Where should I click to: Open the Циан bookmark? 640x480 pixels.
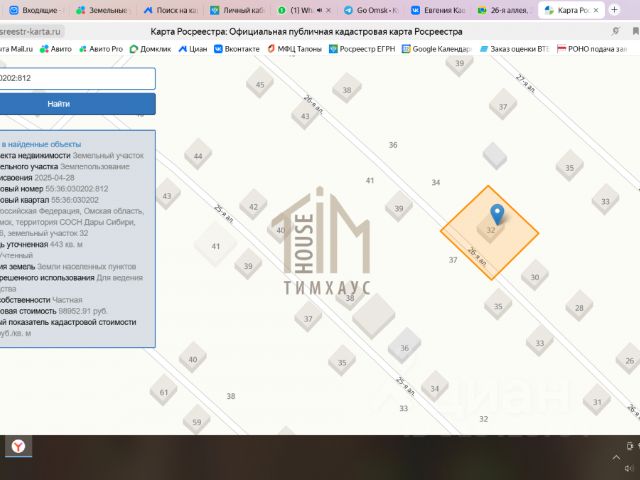pyautogui.click(x=193, y=49)
